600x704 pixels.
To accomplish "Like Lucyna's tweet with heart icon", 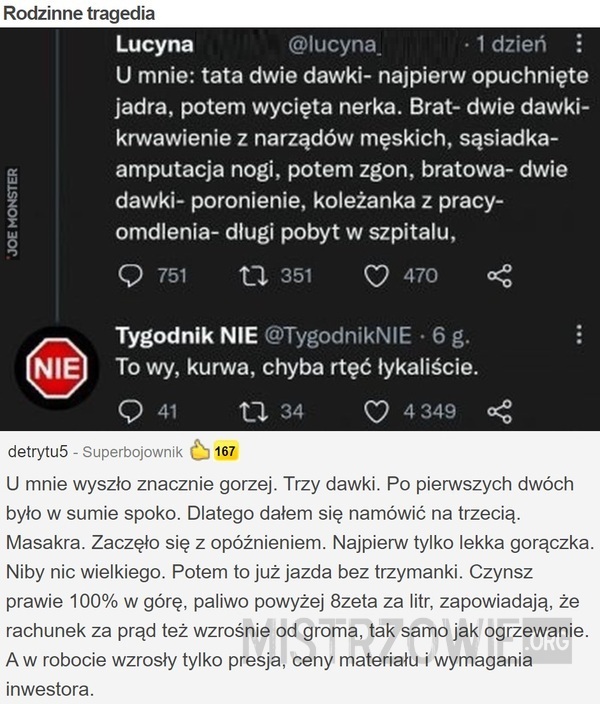I will [x=376, y=276].
